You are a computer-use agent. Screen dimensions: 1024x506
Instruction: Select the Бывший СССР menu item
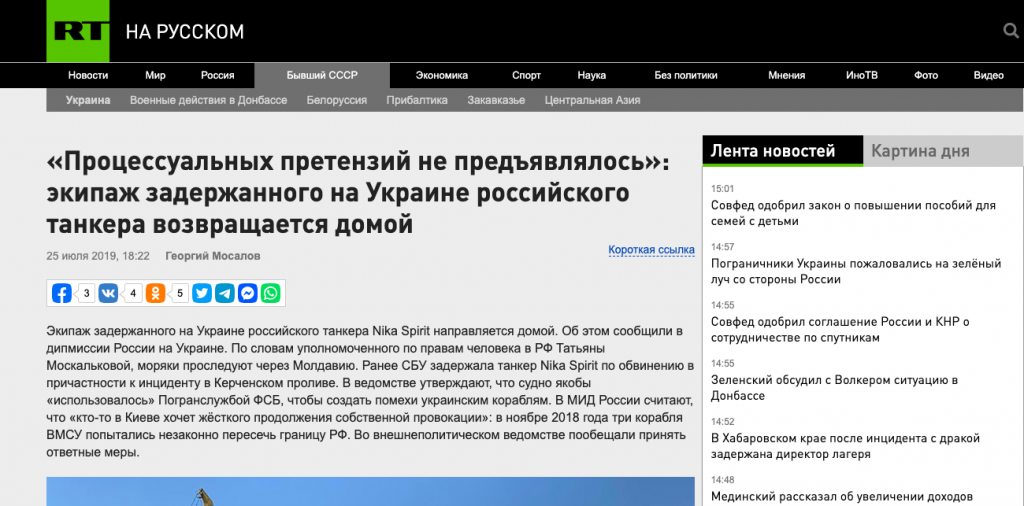[x=322, y=75]
